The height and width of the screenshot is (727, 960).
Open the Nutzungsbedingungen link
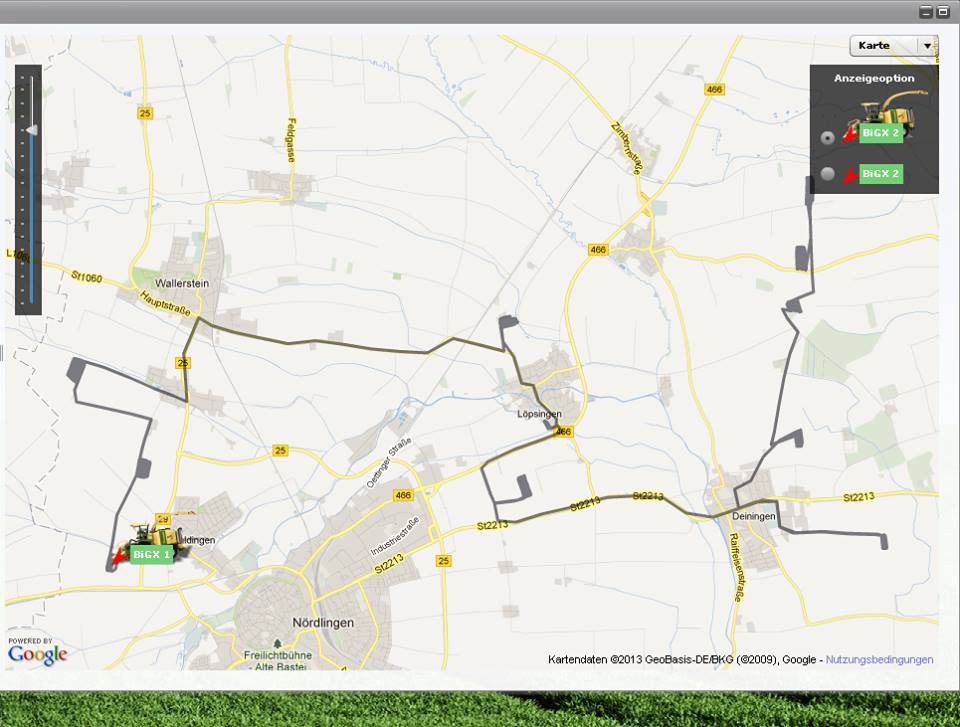(x=879, y=660)
